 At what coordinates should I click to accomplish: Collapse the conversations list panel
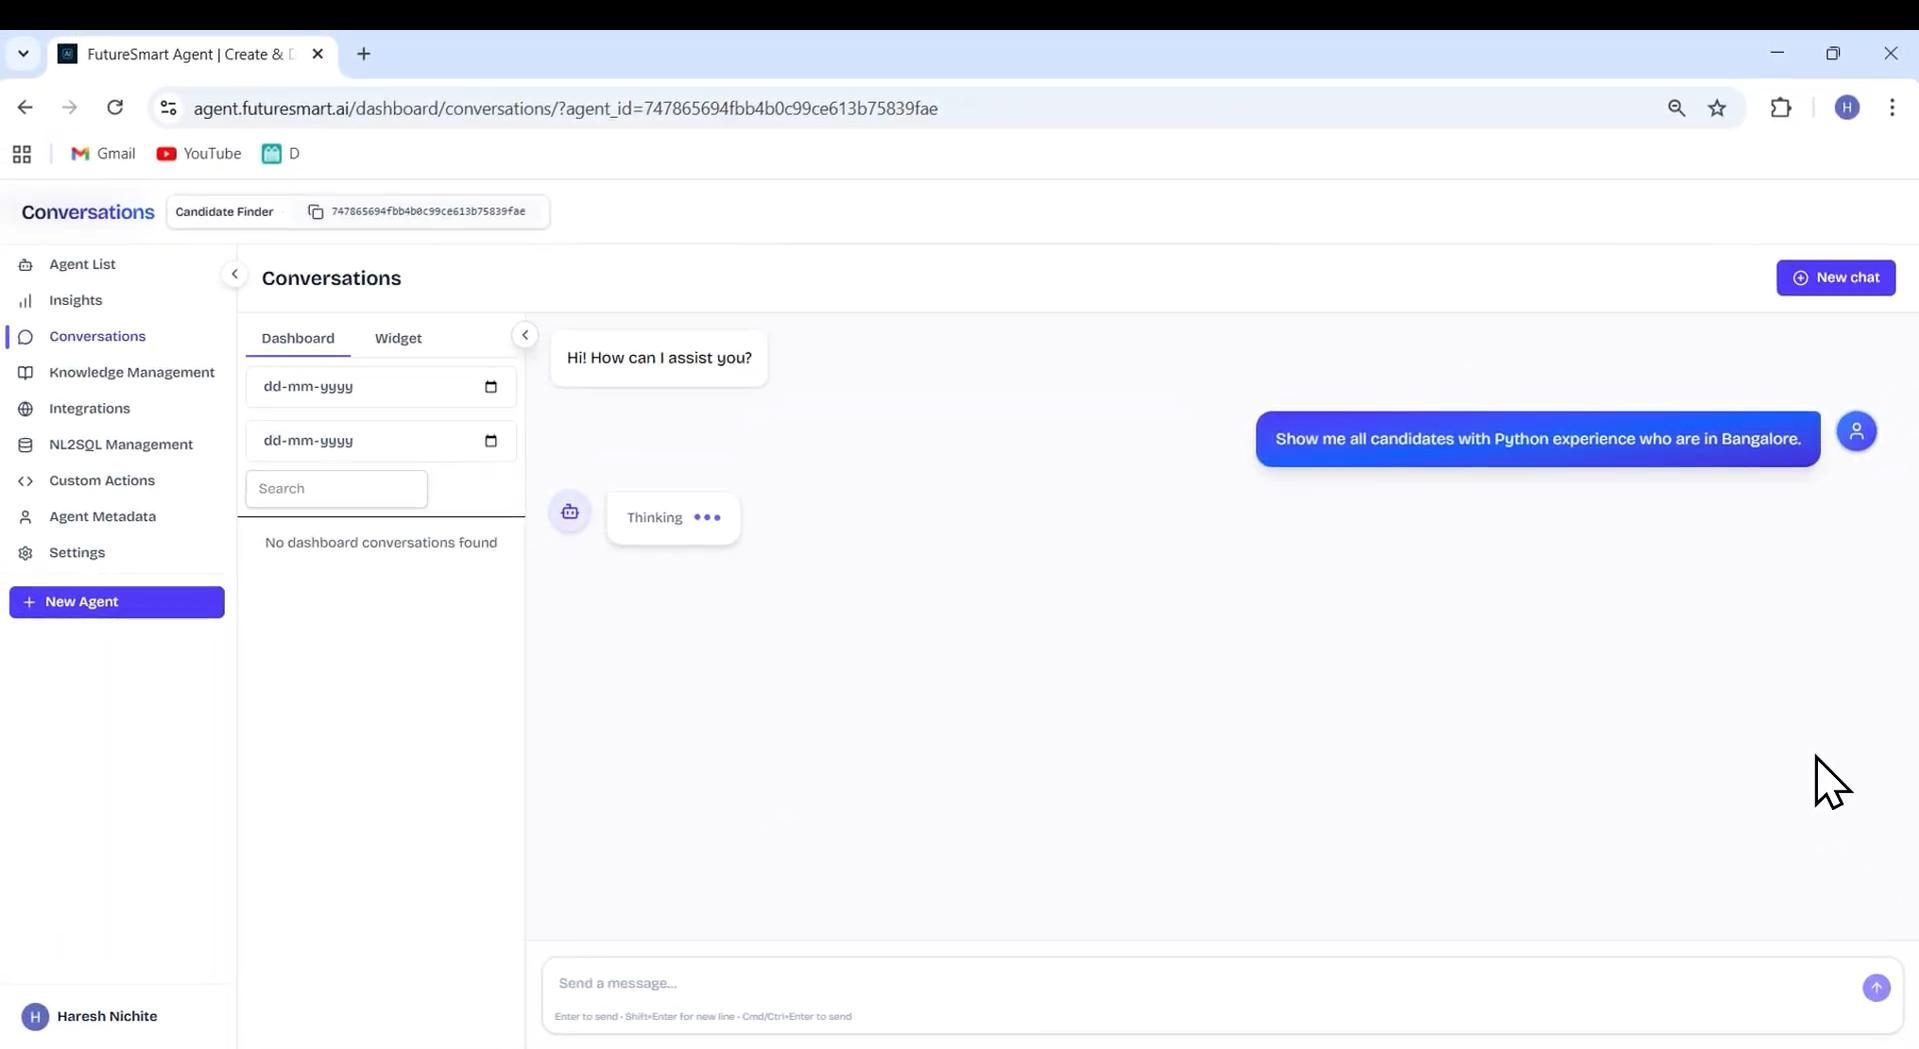pos(525,336)
